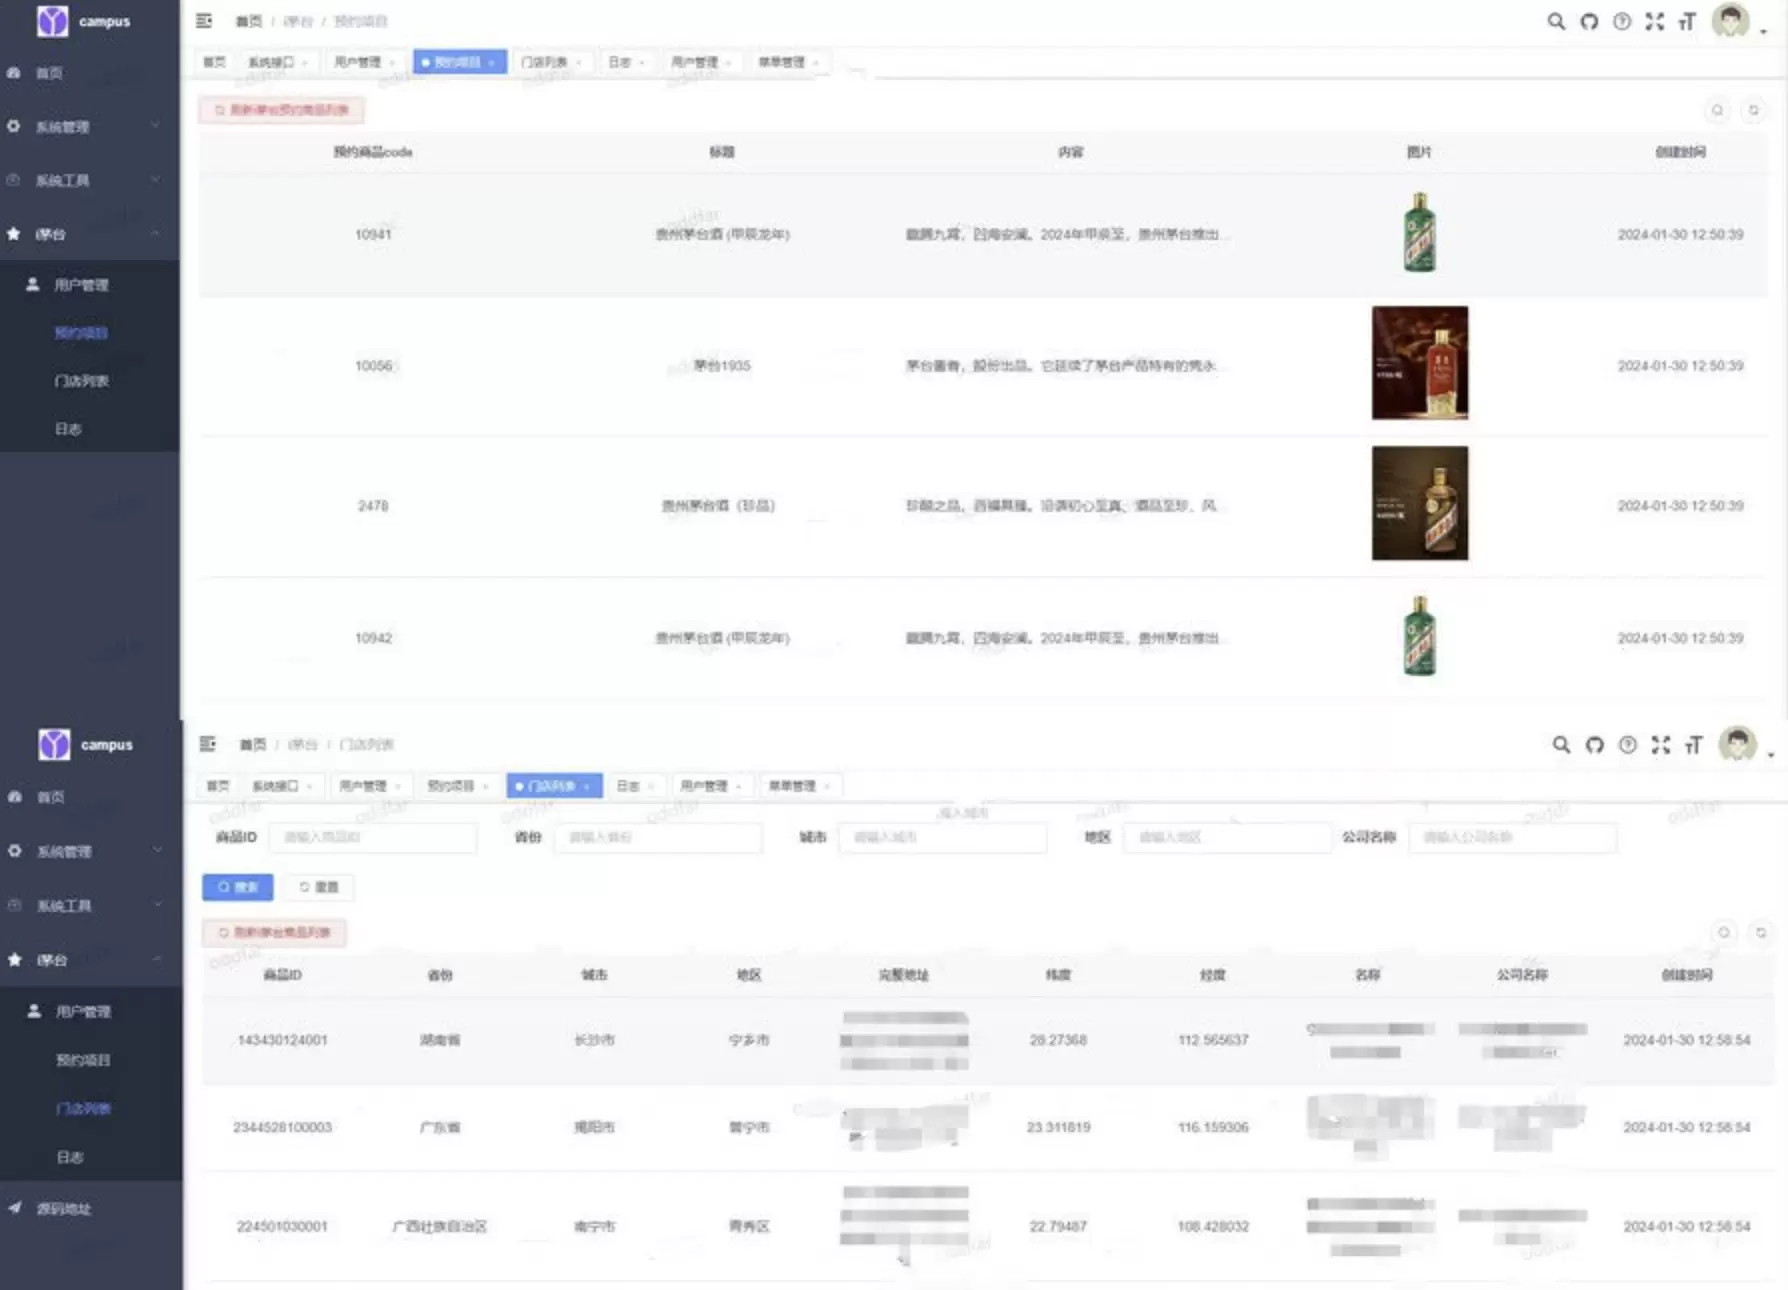Click red 刷新i茅台商品列表 button on 门店列表 page
The width and height of the screenshot is (1788, 1290).
point(275,932)
